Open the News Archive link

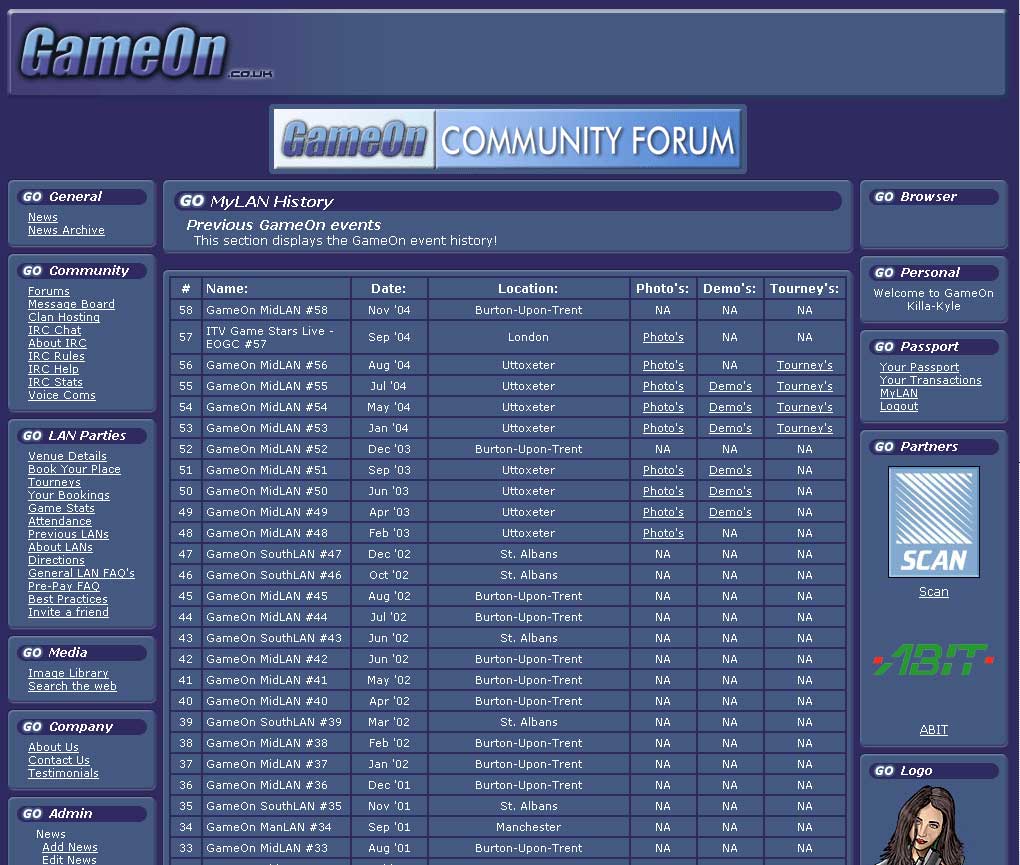66,231
